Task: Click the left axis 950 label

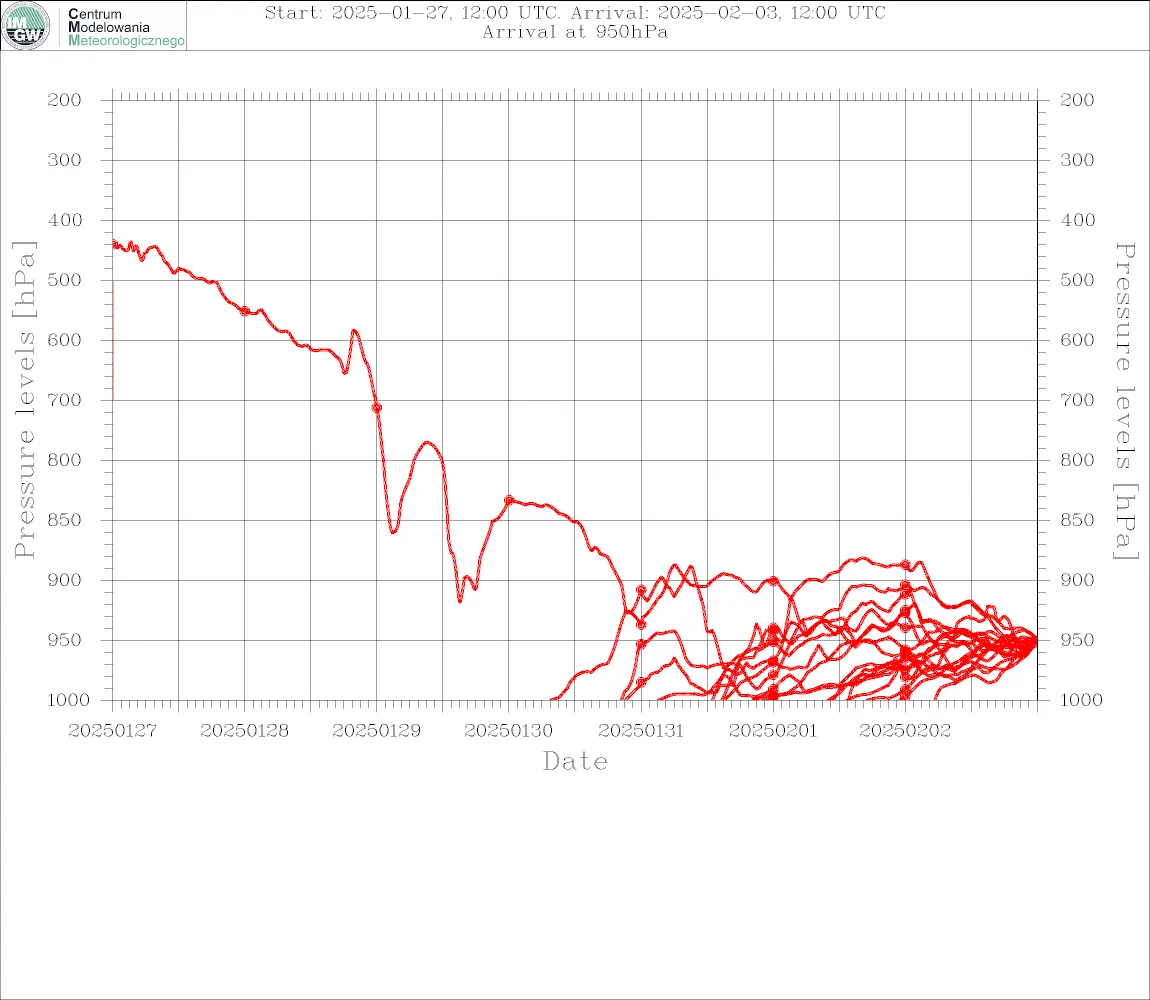Action: pyautogui.click(x=65, y=640)
